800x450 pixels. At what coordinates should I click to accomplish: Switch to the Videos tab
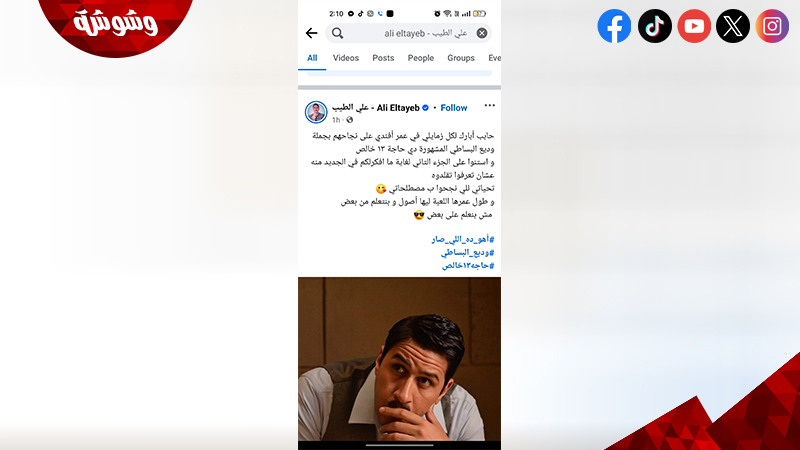point(346,58)
